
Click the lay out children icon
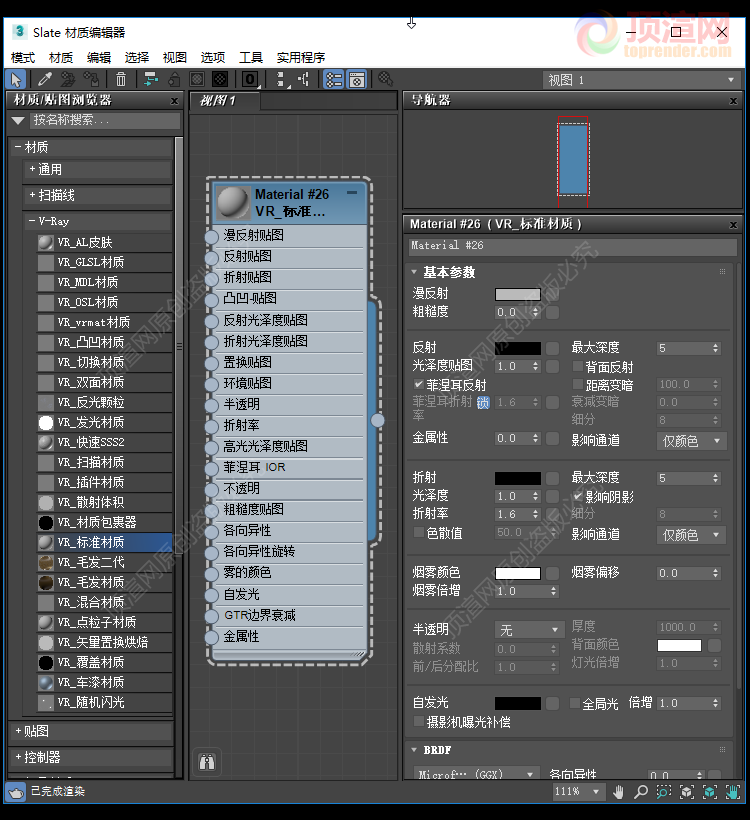(x=304, y=79)
